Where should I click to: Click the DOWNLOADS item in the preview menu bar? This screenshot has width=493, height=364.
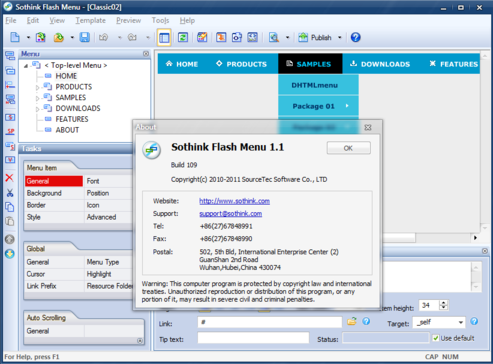tap(380, 64)
